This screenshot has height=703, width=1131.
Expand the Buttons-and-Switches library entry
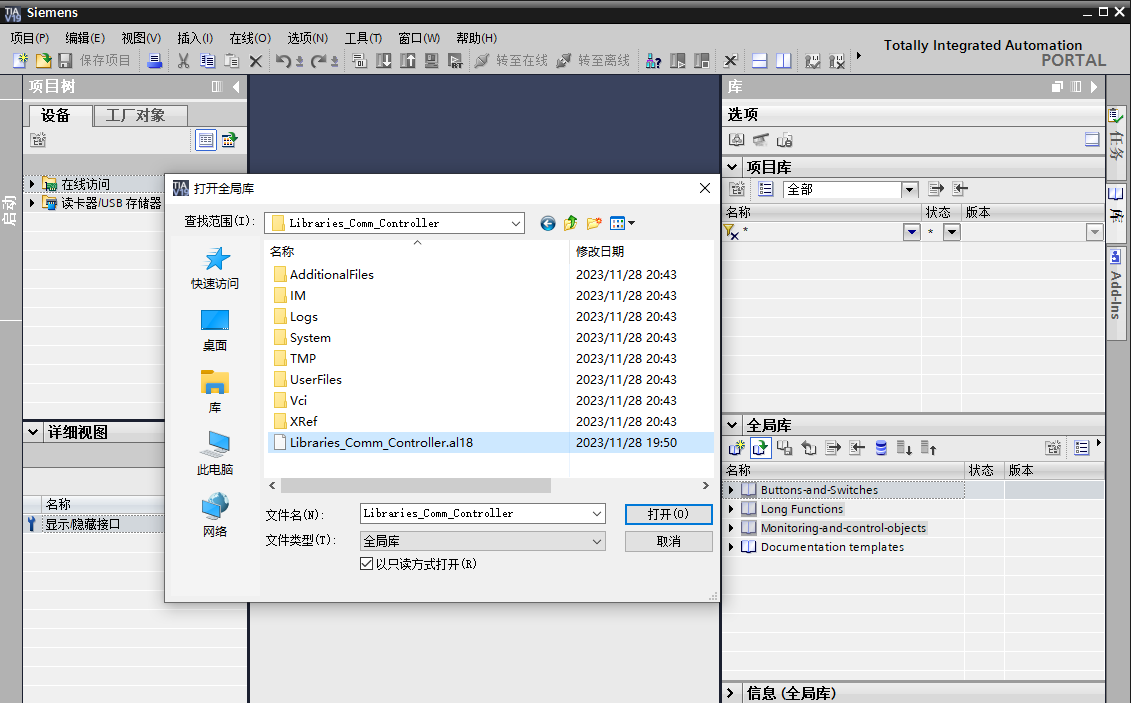(x=731, y=490)
